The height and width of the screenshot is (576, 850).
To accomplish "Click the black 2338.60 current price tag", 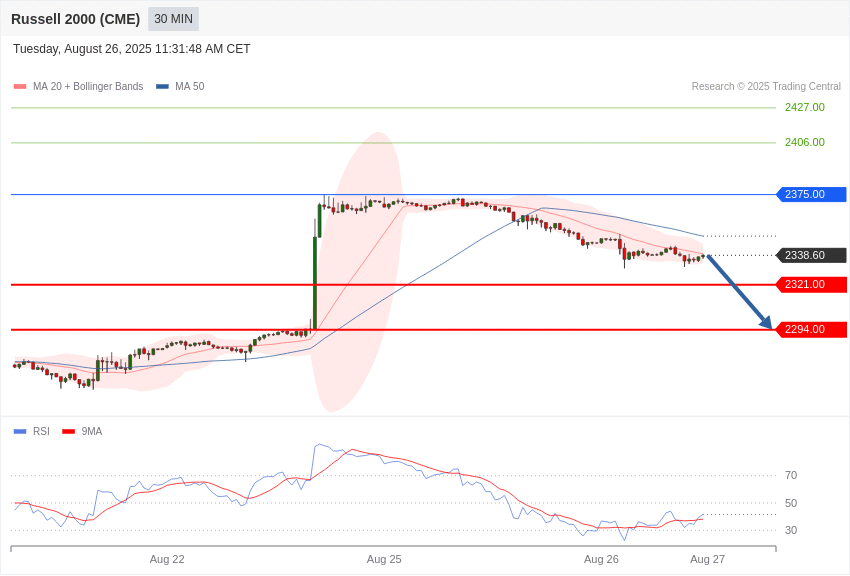I will 811,255.
